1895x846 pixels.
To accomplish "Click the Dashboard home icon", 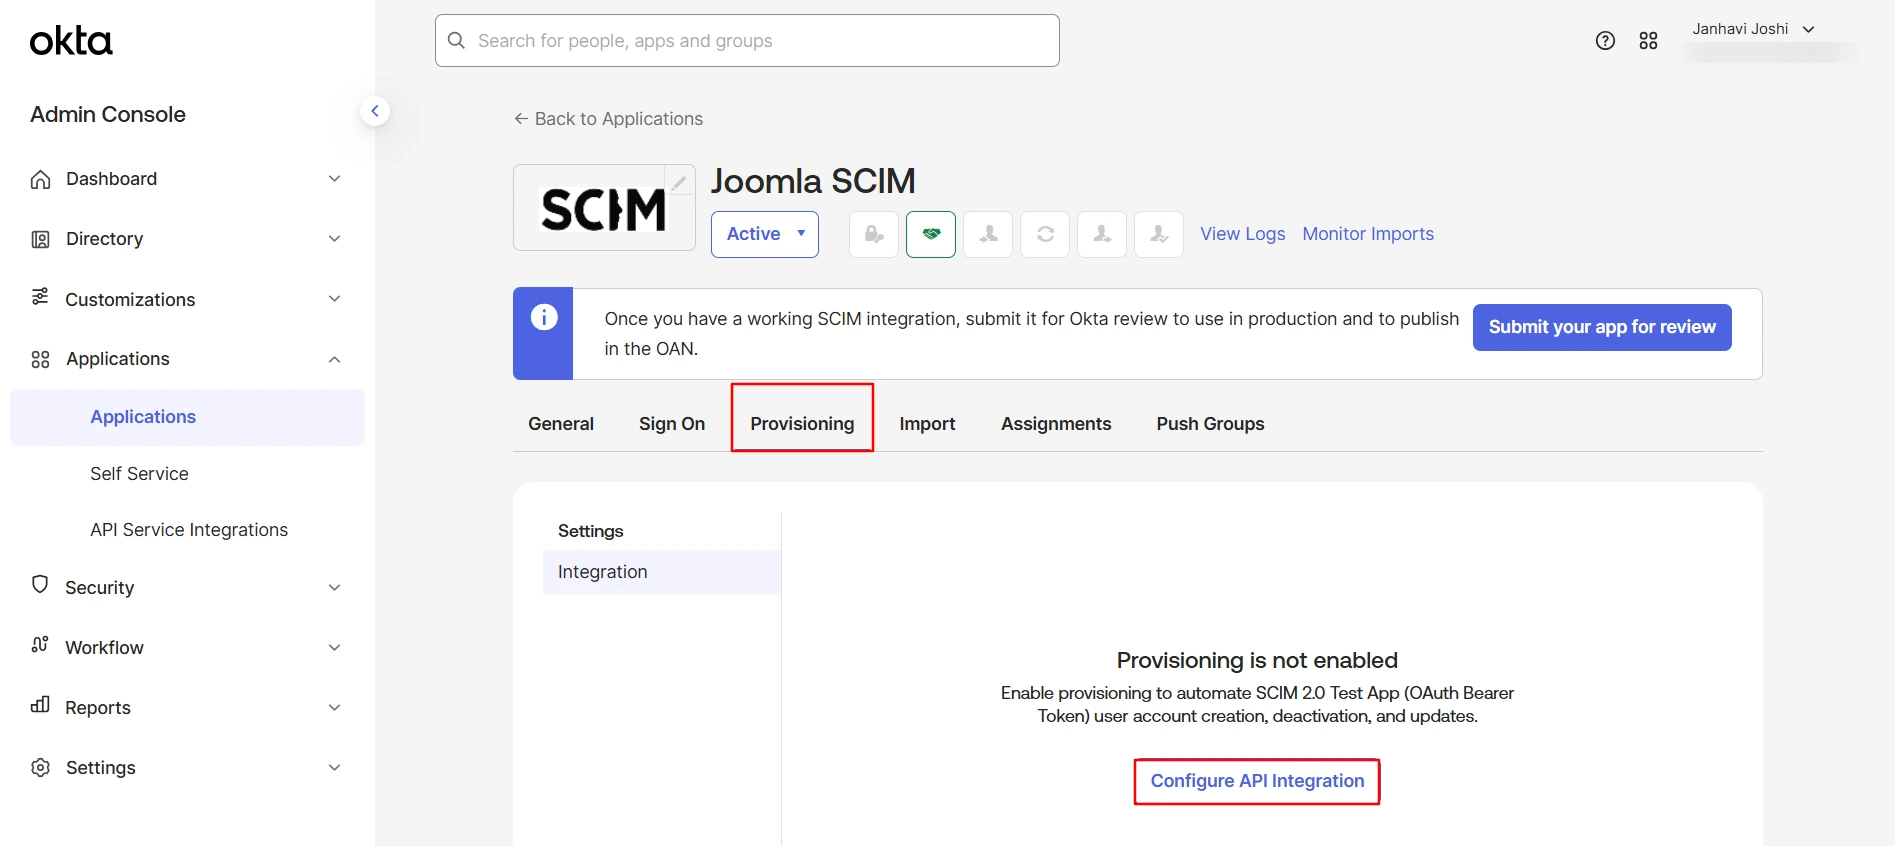I will 40,179.
